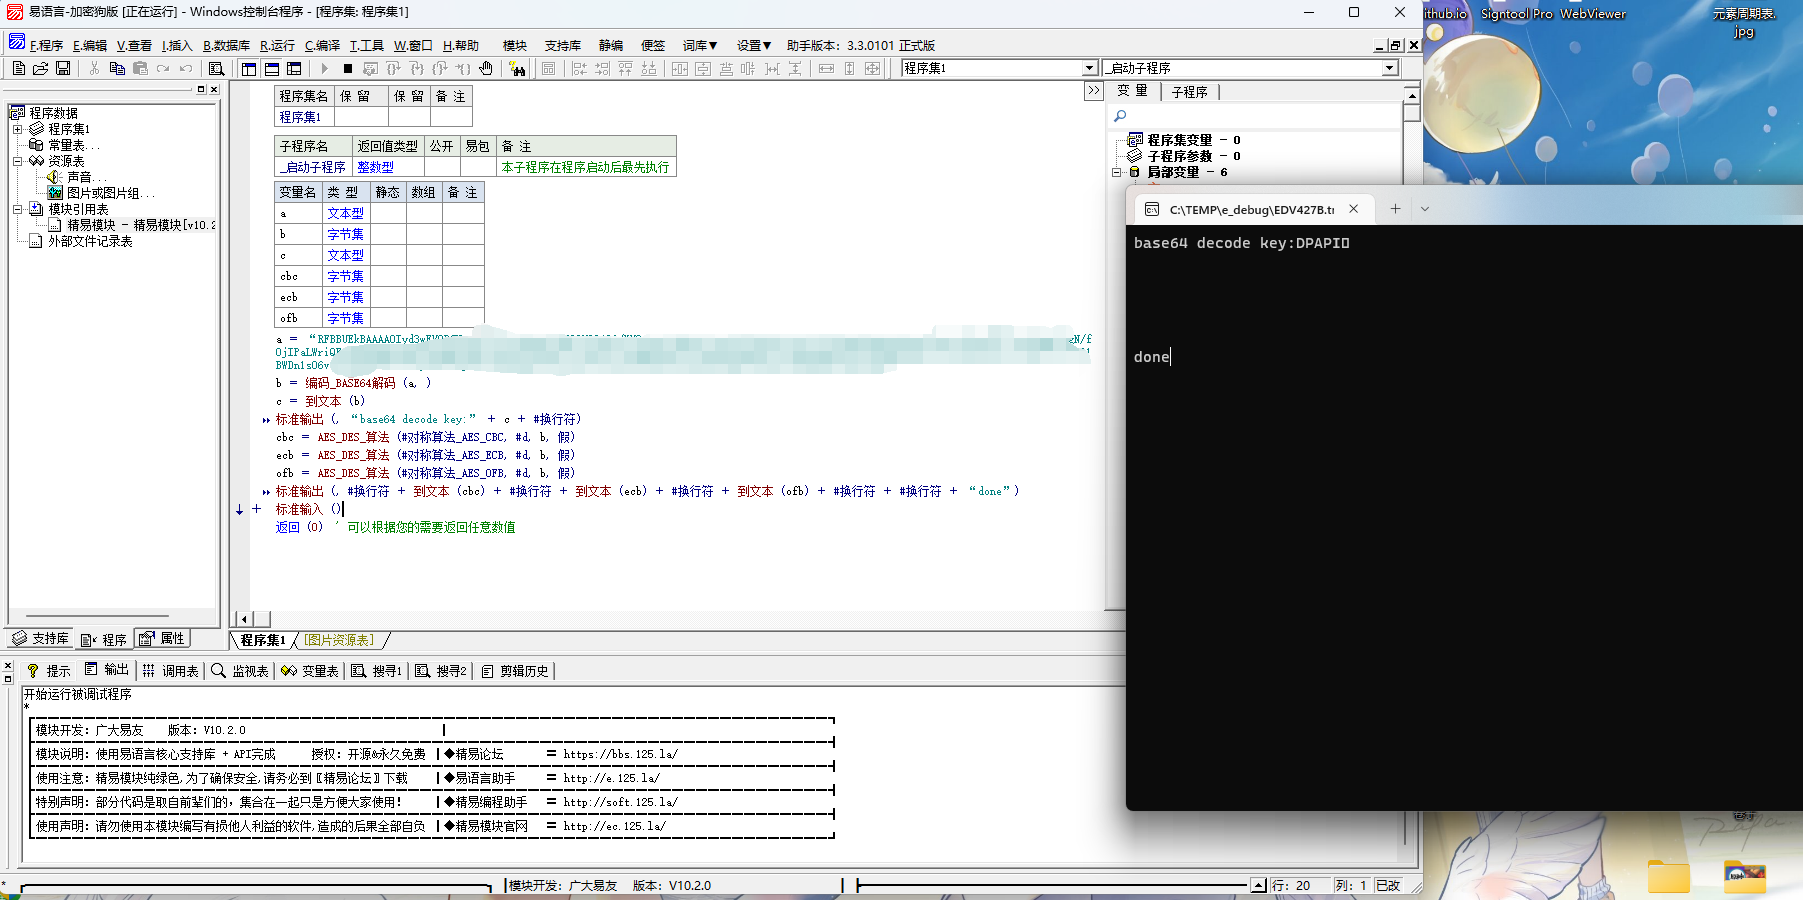
Task: Click the Copy icon in toolbar
Action: (117, 68)
